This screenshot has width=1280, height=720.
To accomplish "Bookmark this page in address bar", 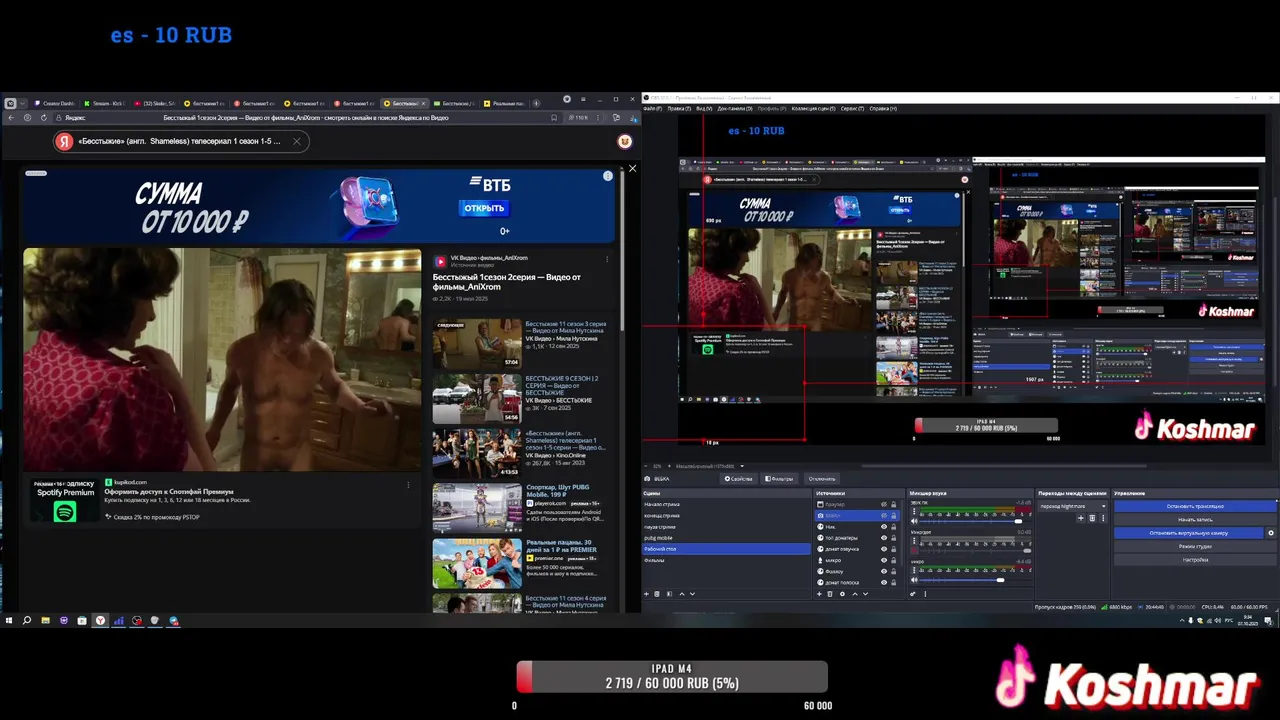I will 554,117.
